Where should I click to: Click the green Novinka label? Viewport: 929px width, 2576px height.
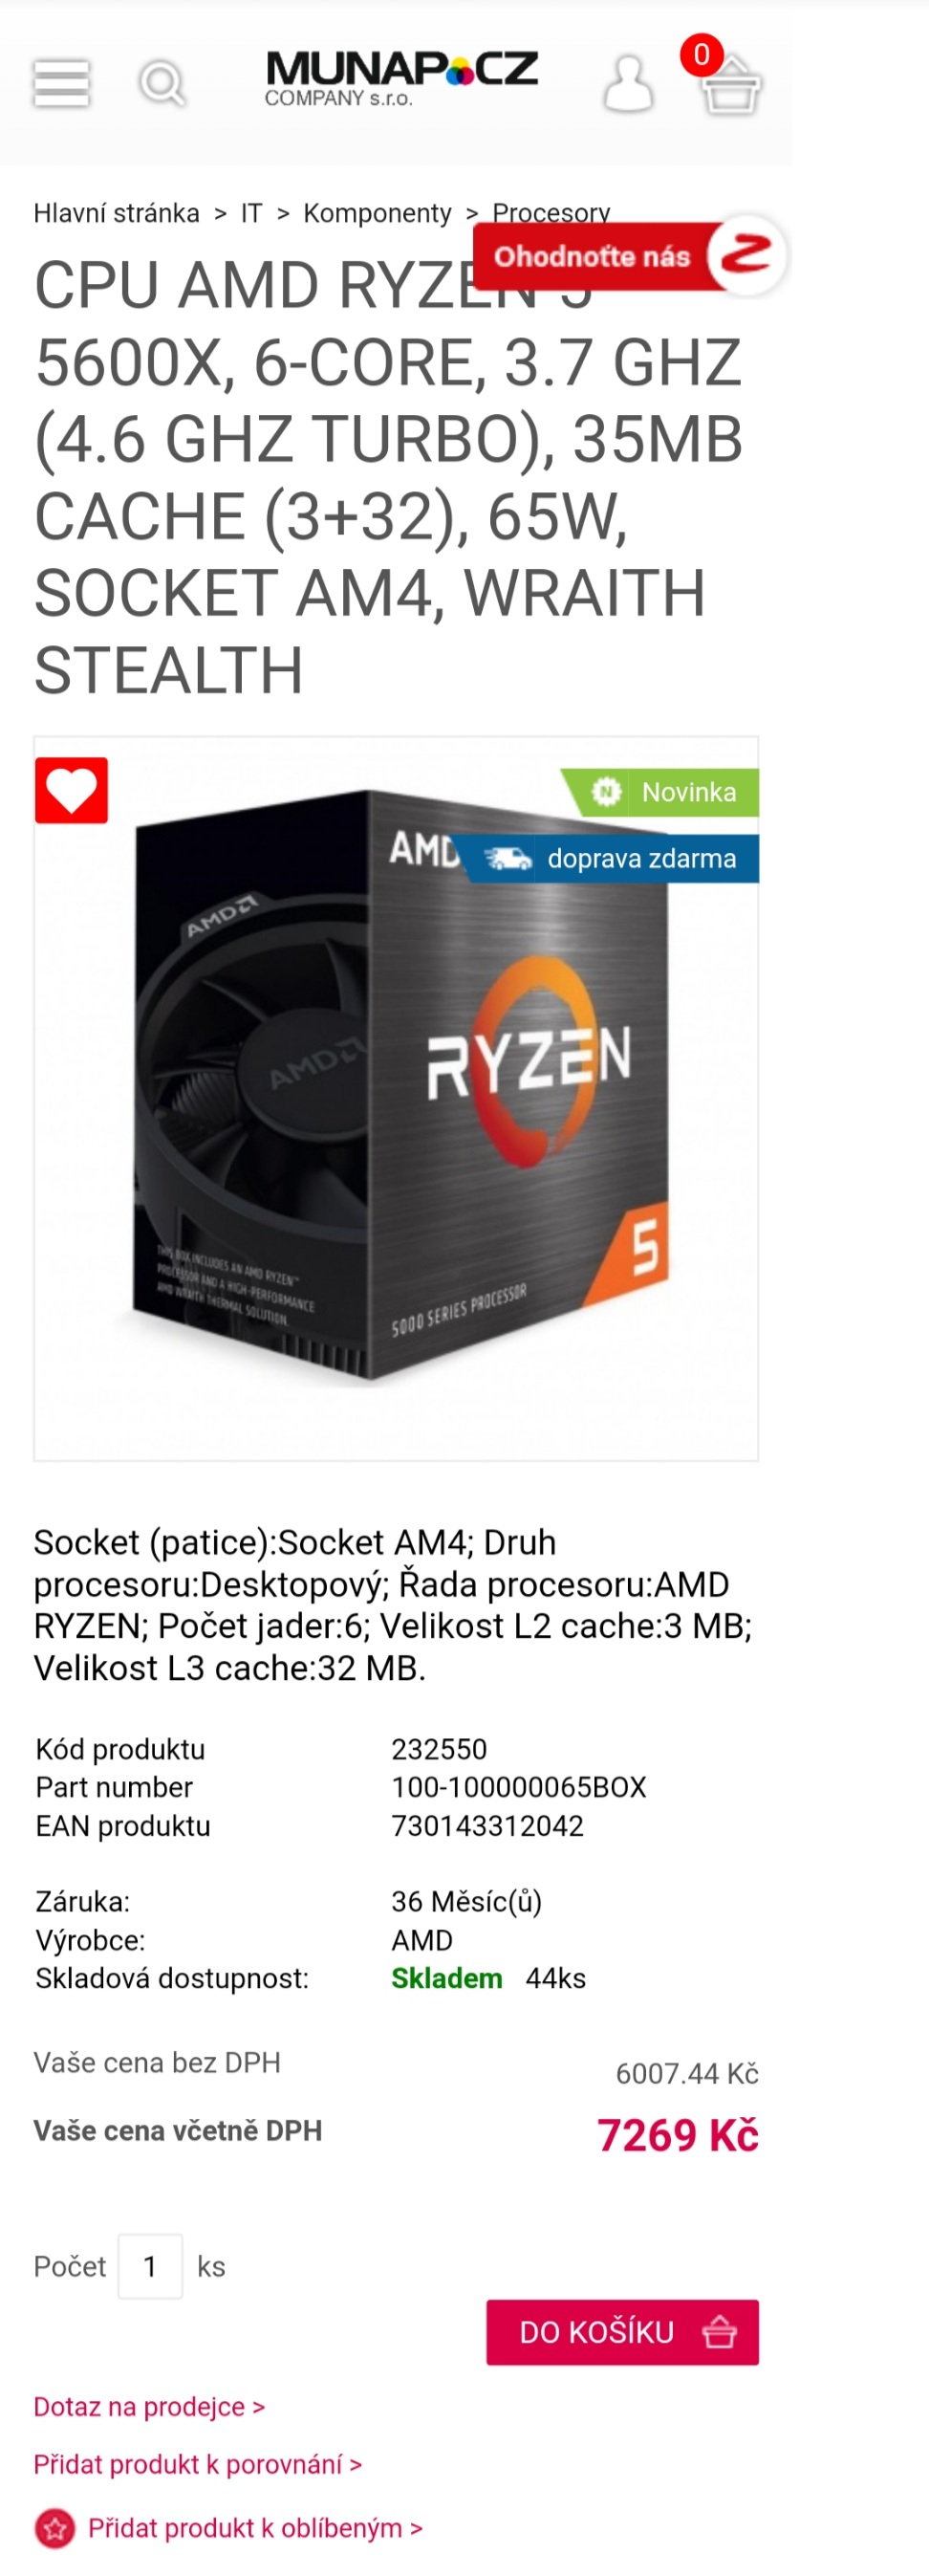pos(659,792)
